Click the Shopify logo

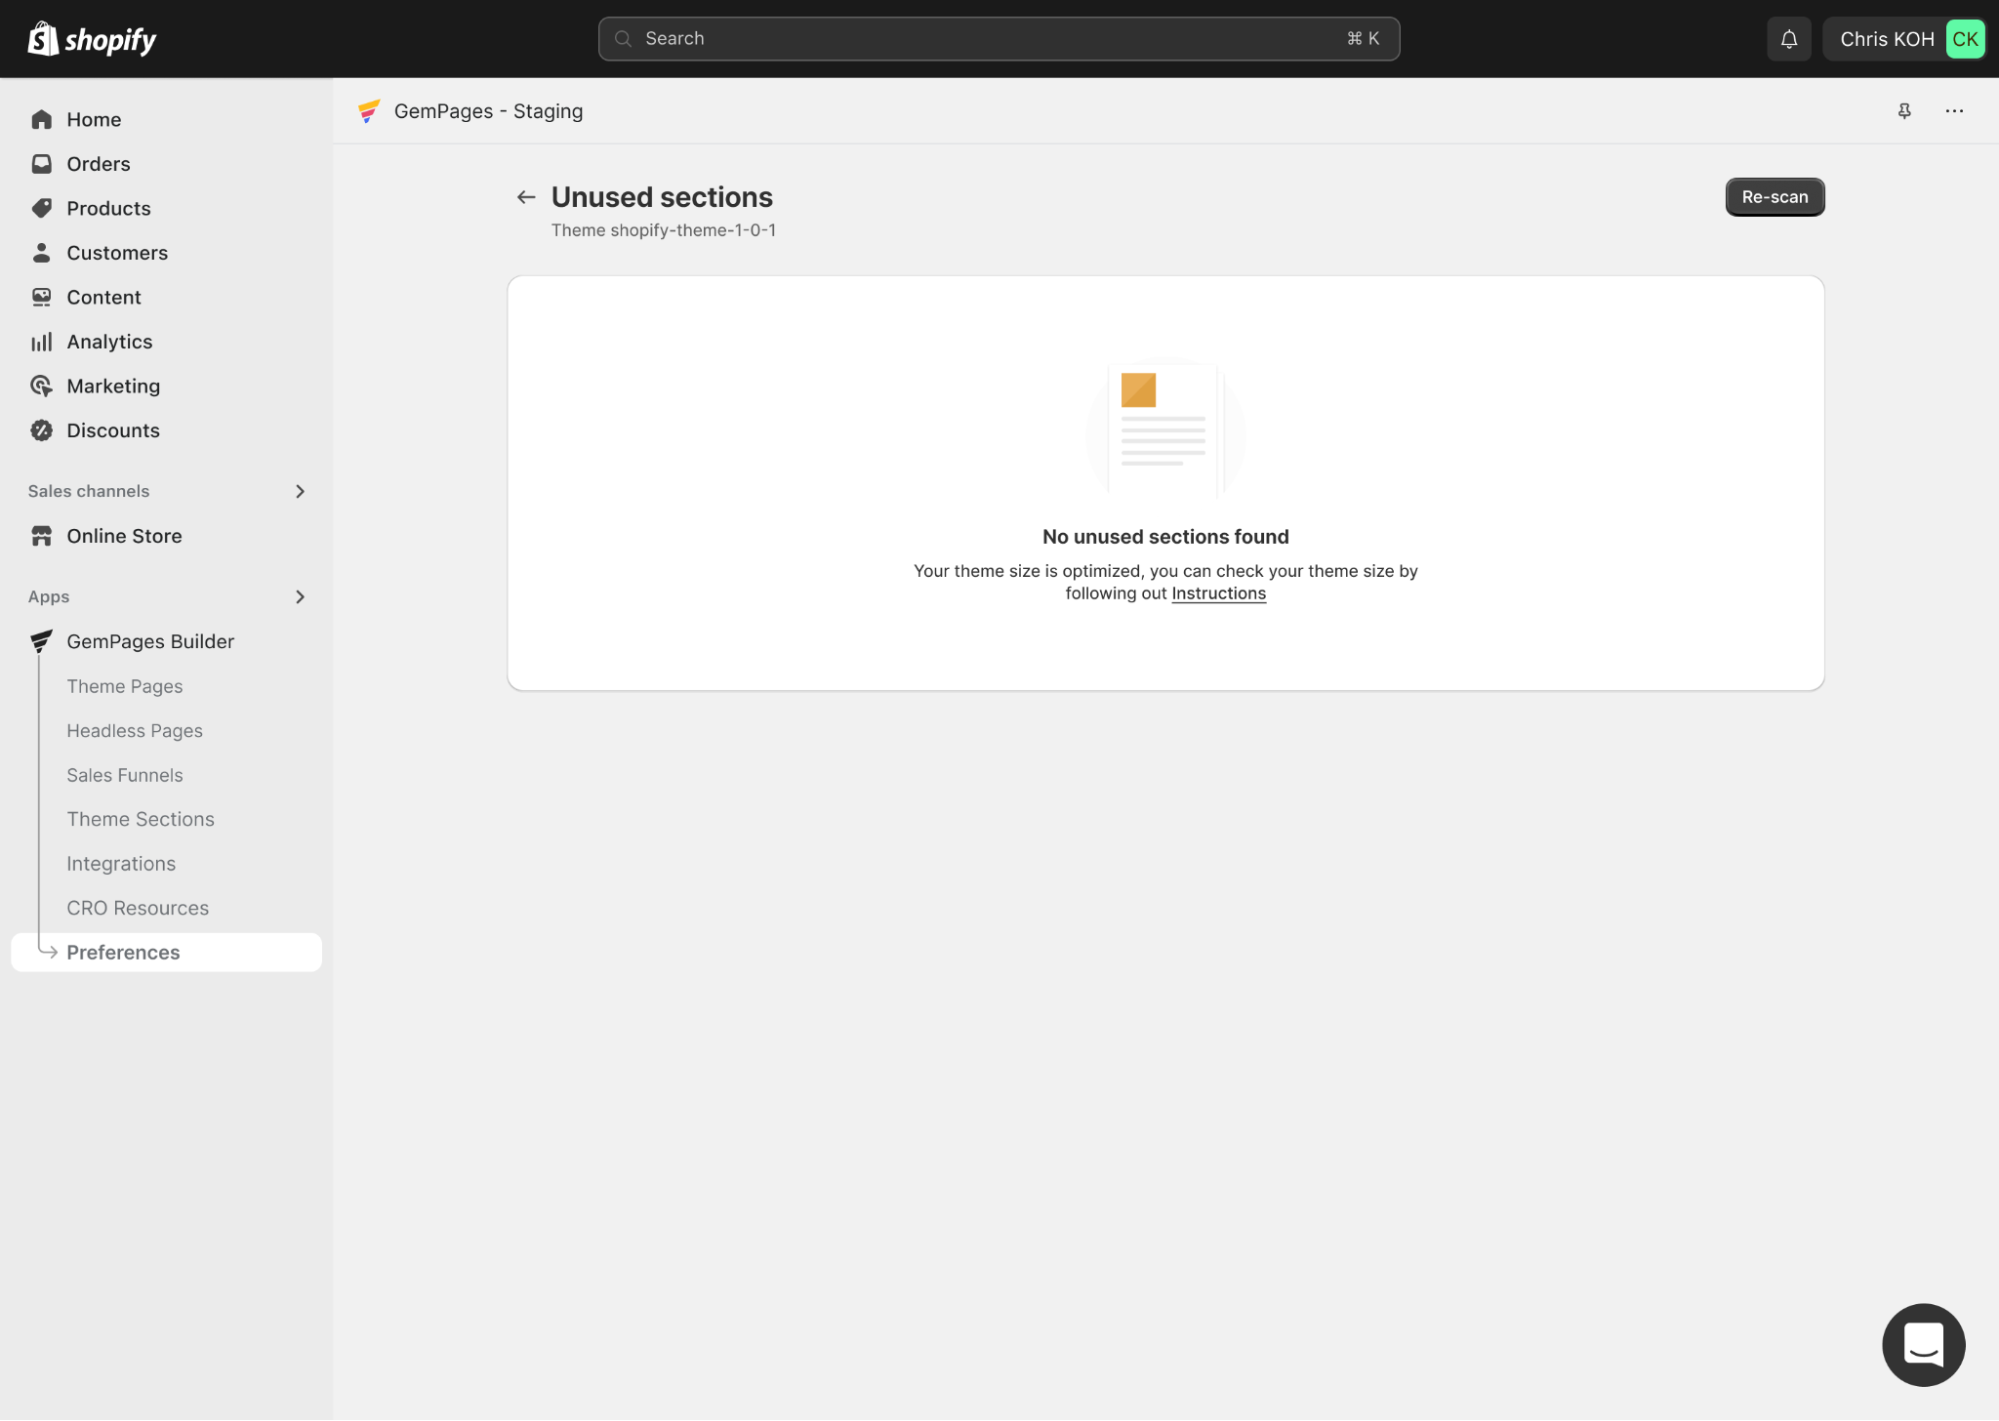tap(92, 39)
